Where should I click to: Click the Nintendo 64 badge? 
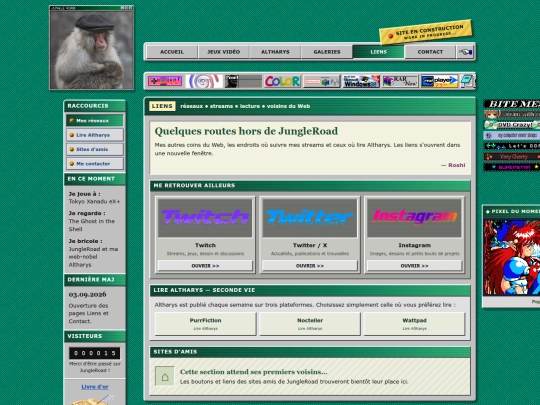pos(322,81)
